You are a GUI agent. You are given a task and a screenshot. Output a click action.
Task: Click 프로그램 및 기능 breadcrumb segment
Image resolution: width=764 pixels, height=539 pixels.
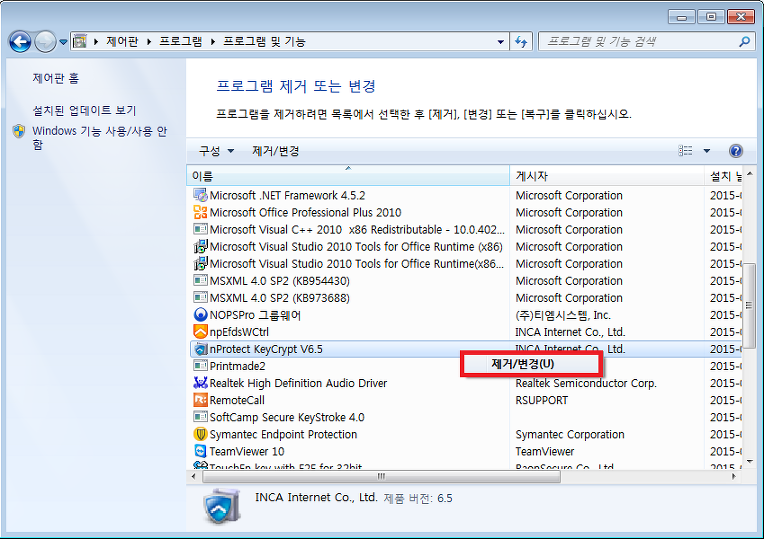264,41
